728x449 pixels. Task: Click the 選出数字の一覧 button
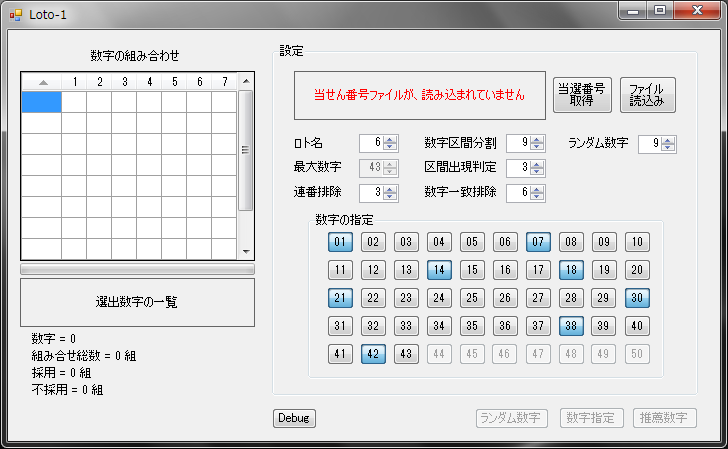tap(137, 302)
